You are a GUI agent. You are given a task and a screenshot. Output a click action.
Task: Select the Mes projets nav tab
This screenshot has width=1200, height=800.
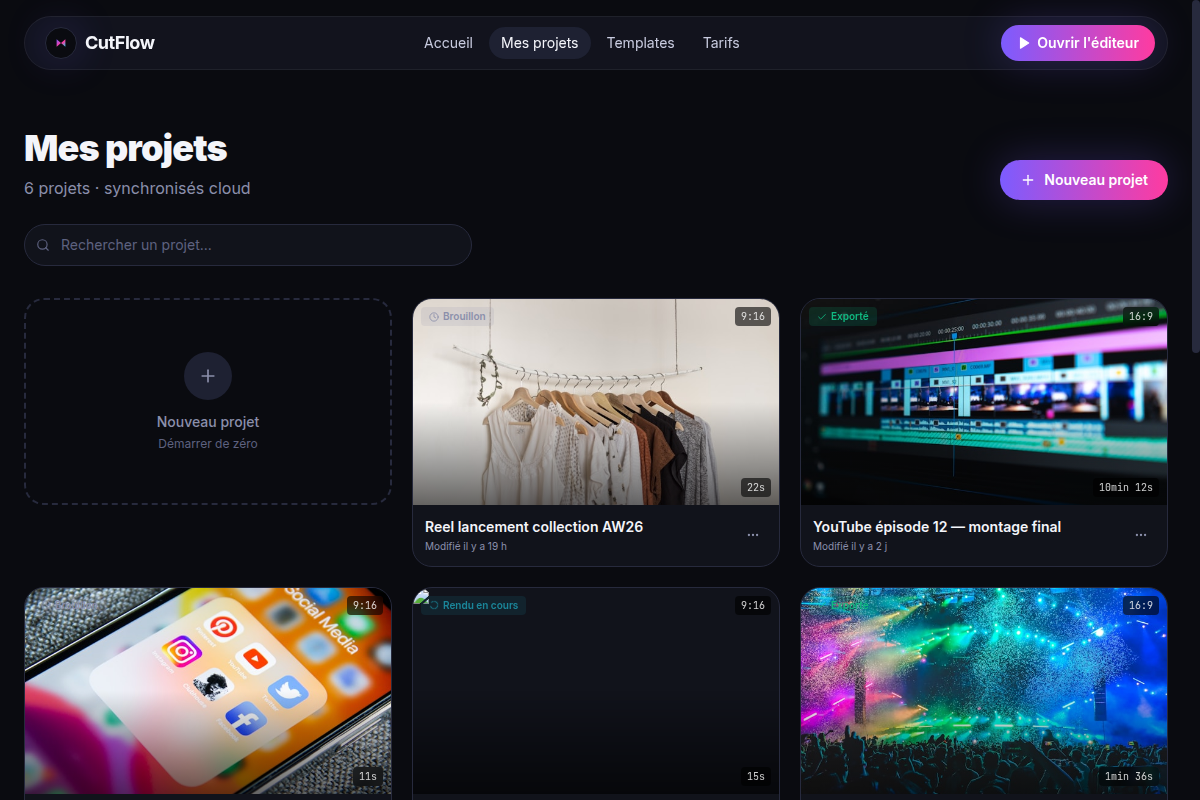point(540,43)
